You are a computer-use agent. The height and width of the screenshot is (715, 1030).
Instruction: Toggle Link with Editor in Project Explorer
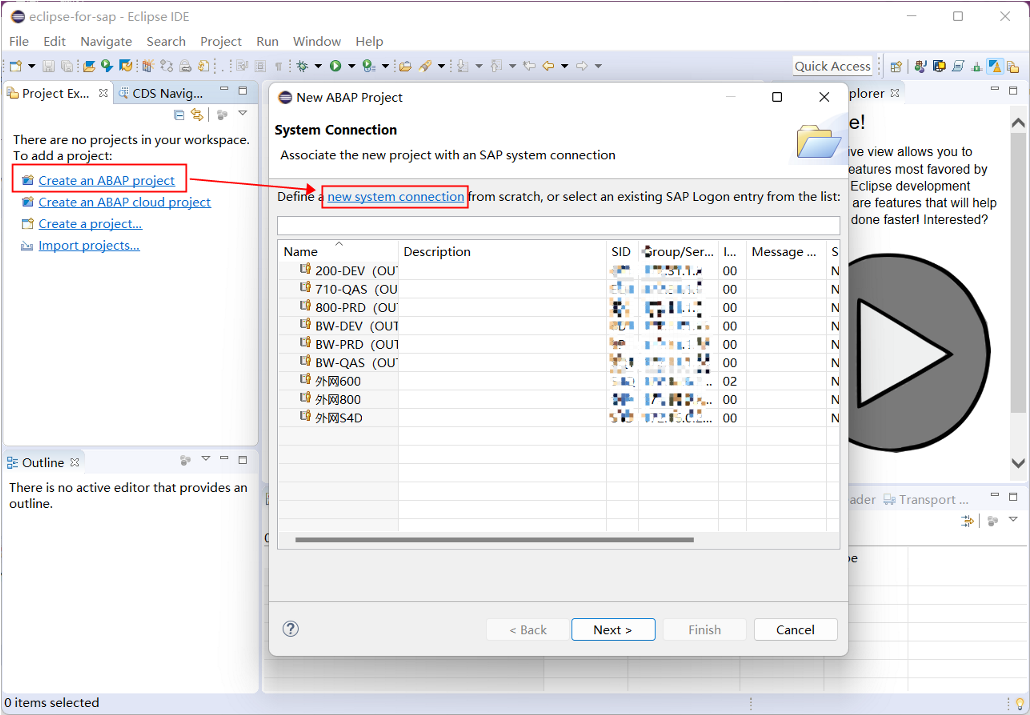[x=196, y=115]
